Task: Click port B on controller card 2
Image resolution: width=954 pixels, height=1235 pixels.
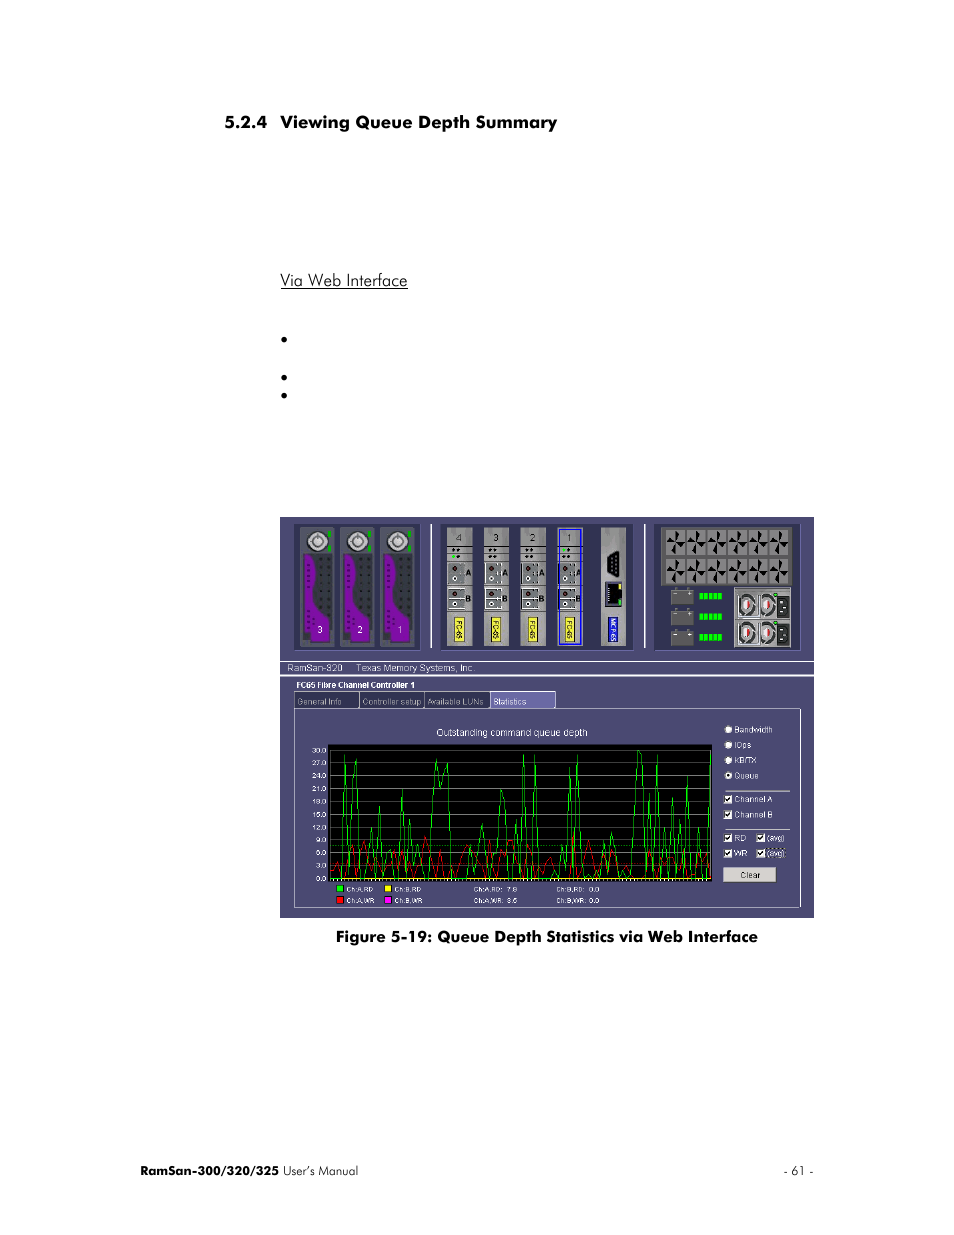Action: (x=532, y=598)
